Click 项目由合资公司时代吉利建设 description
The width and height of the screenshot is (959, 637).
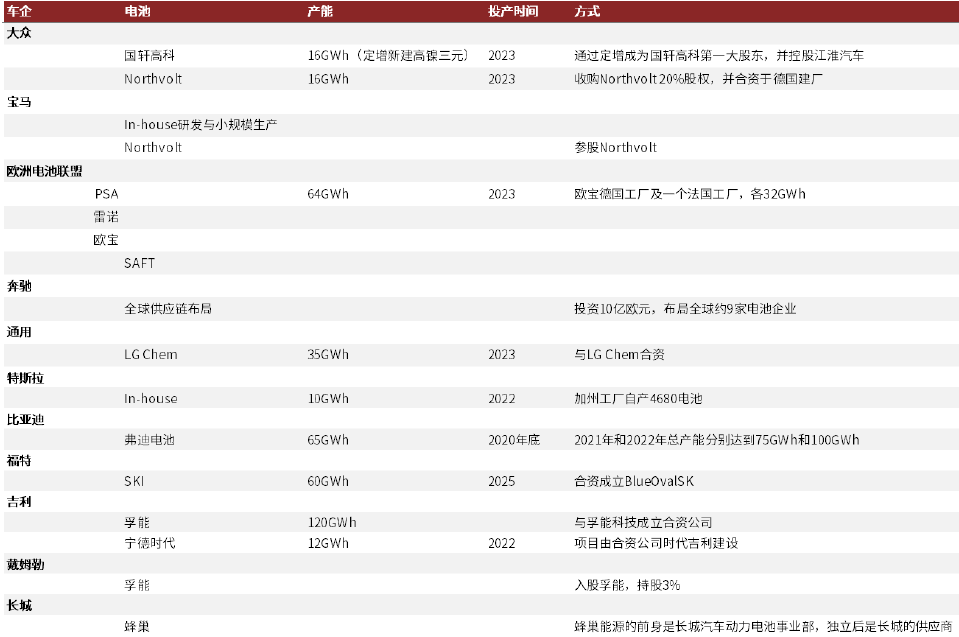tap(656, 543)
